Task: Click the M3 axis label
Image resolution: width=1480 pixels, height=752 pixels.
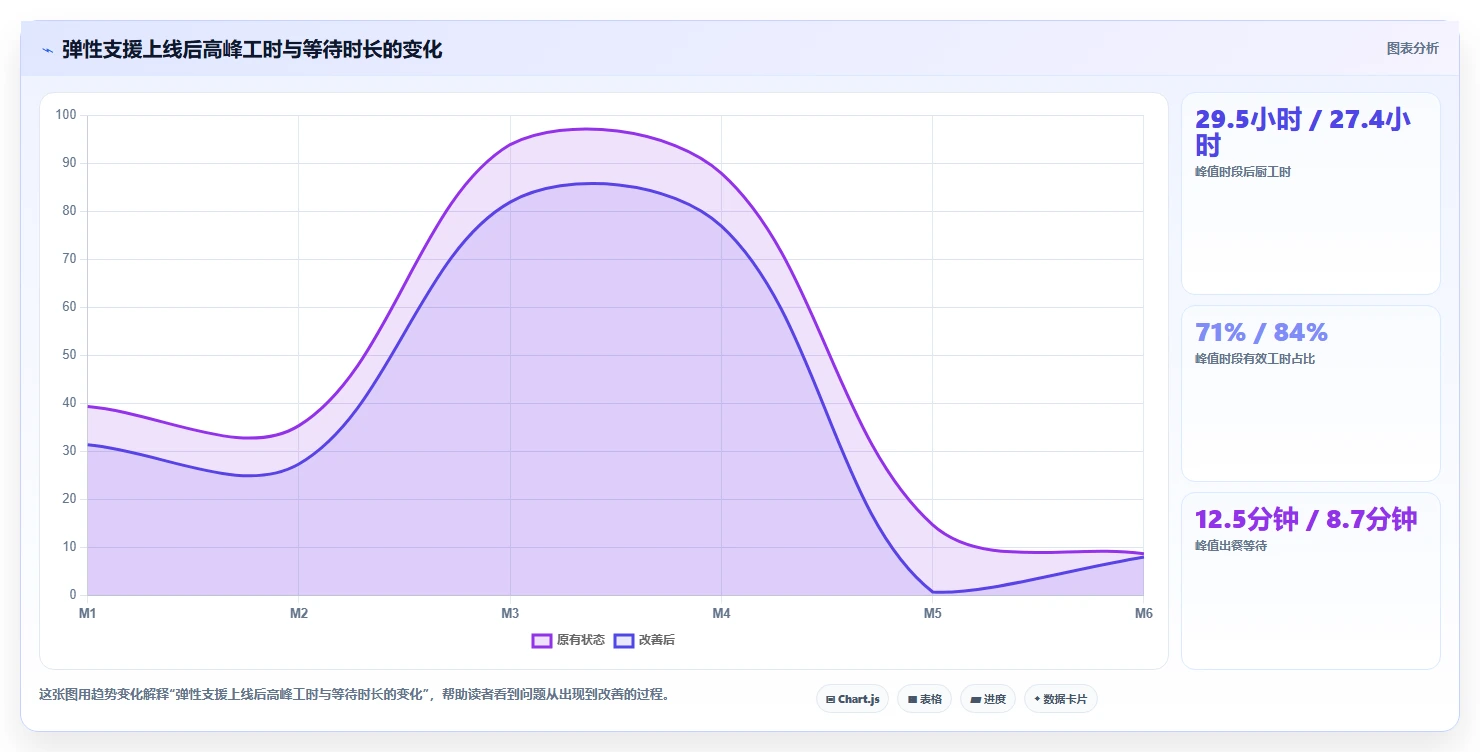Action: point(510,613)
